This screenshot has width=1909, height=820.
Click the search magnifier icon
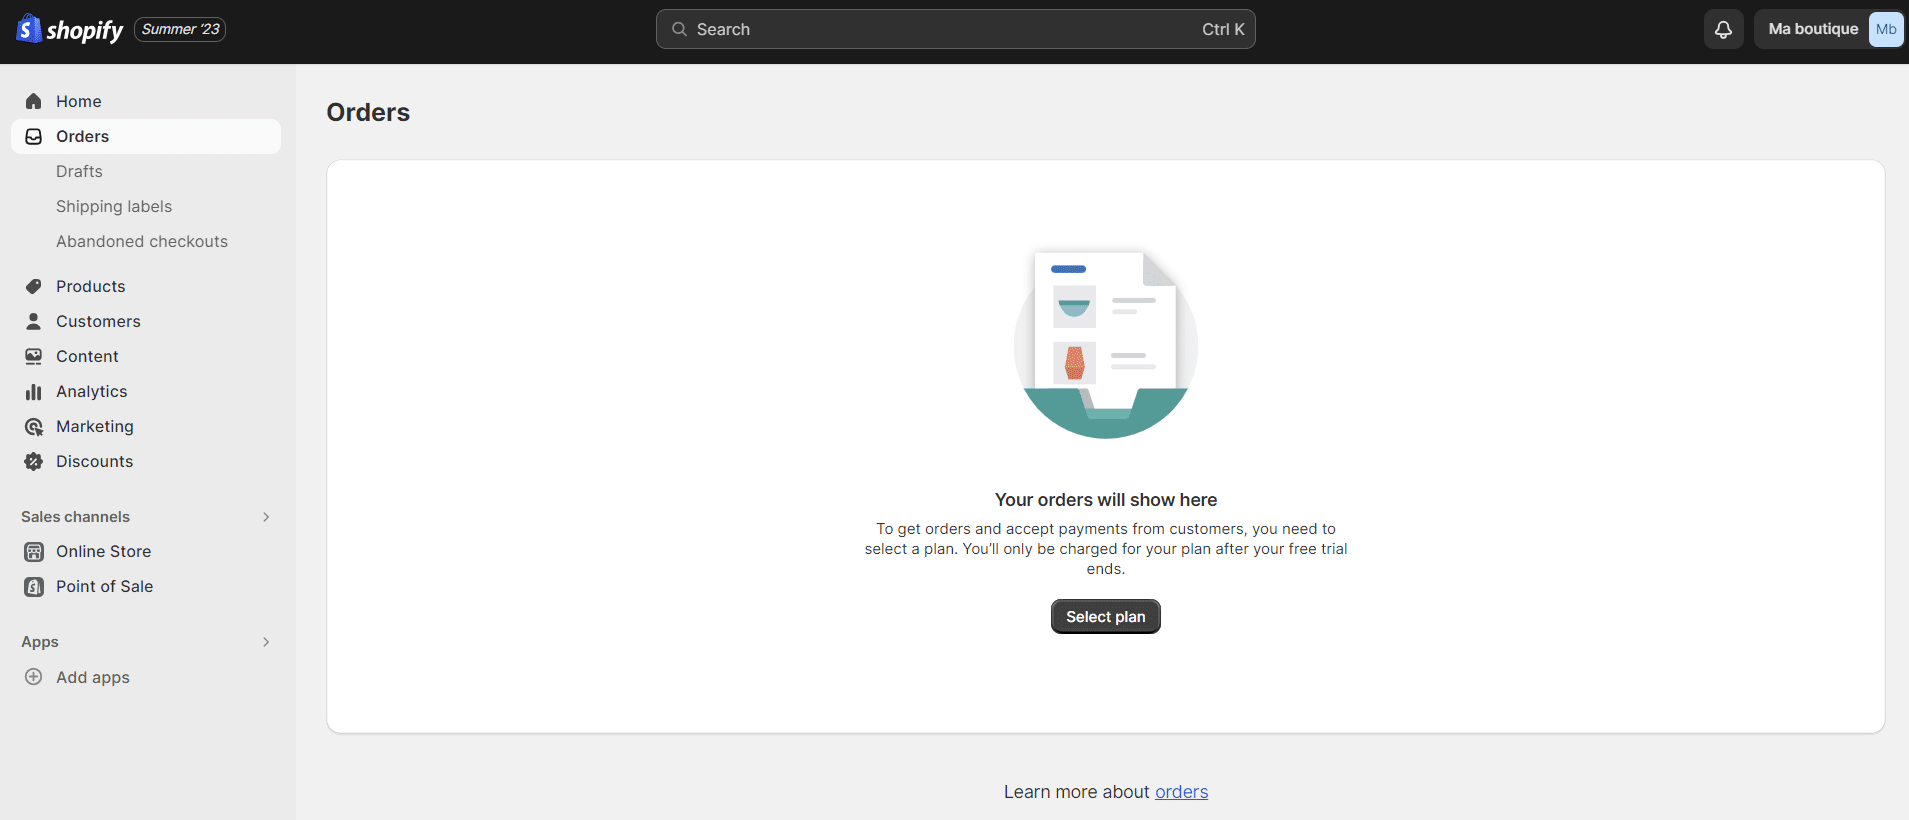pos(679,29)
